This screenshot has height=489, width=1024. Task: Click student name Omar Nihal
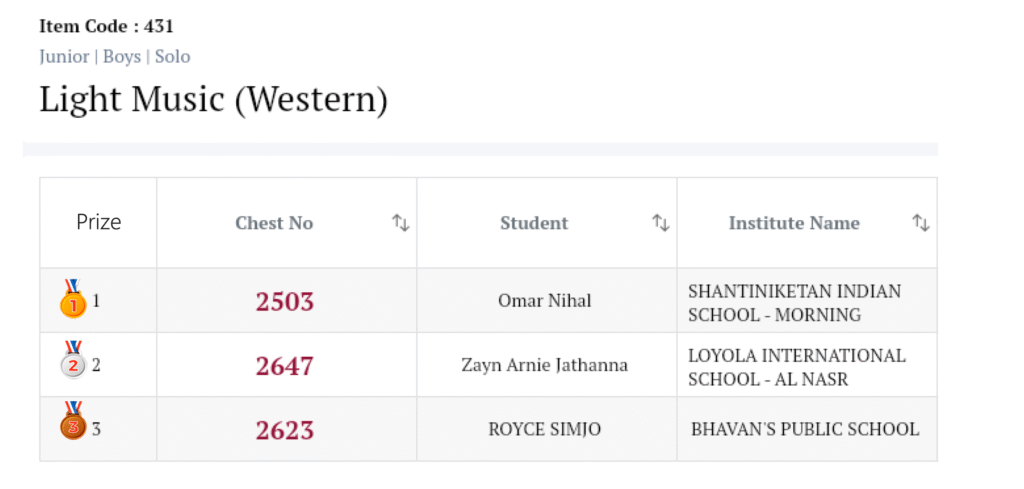tap(545, 300)
